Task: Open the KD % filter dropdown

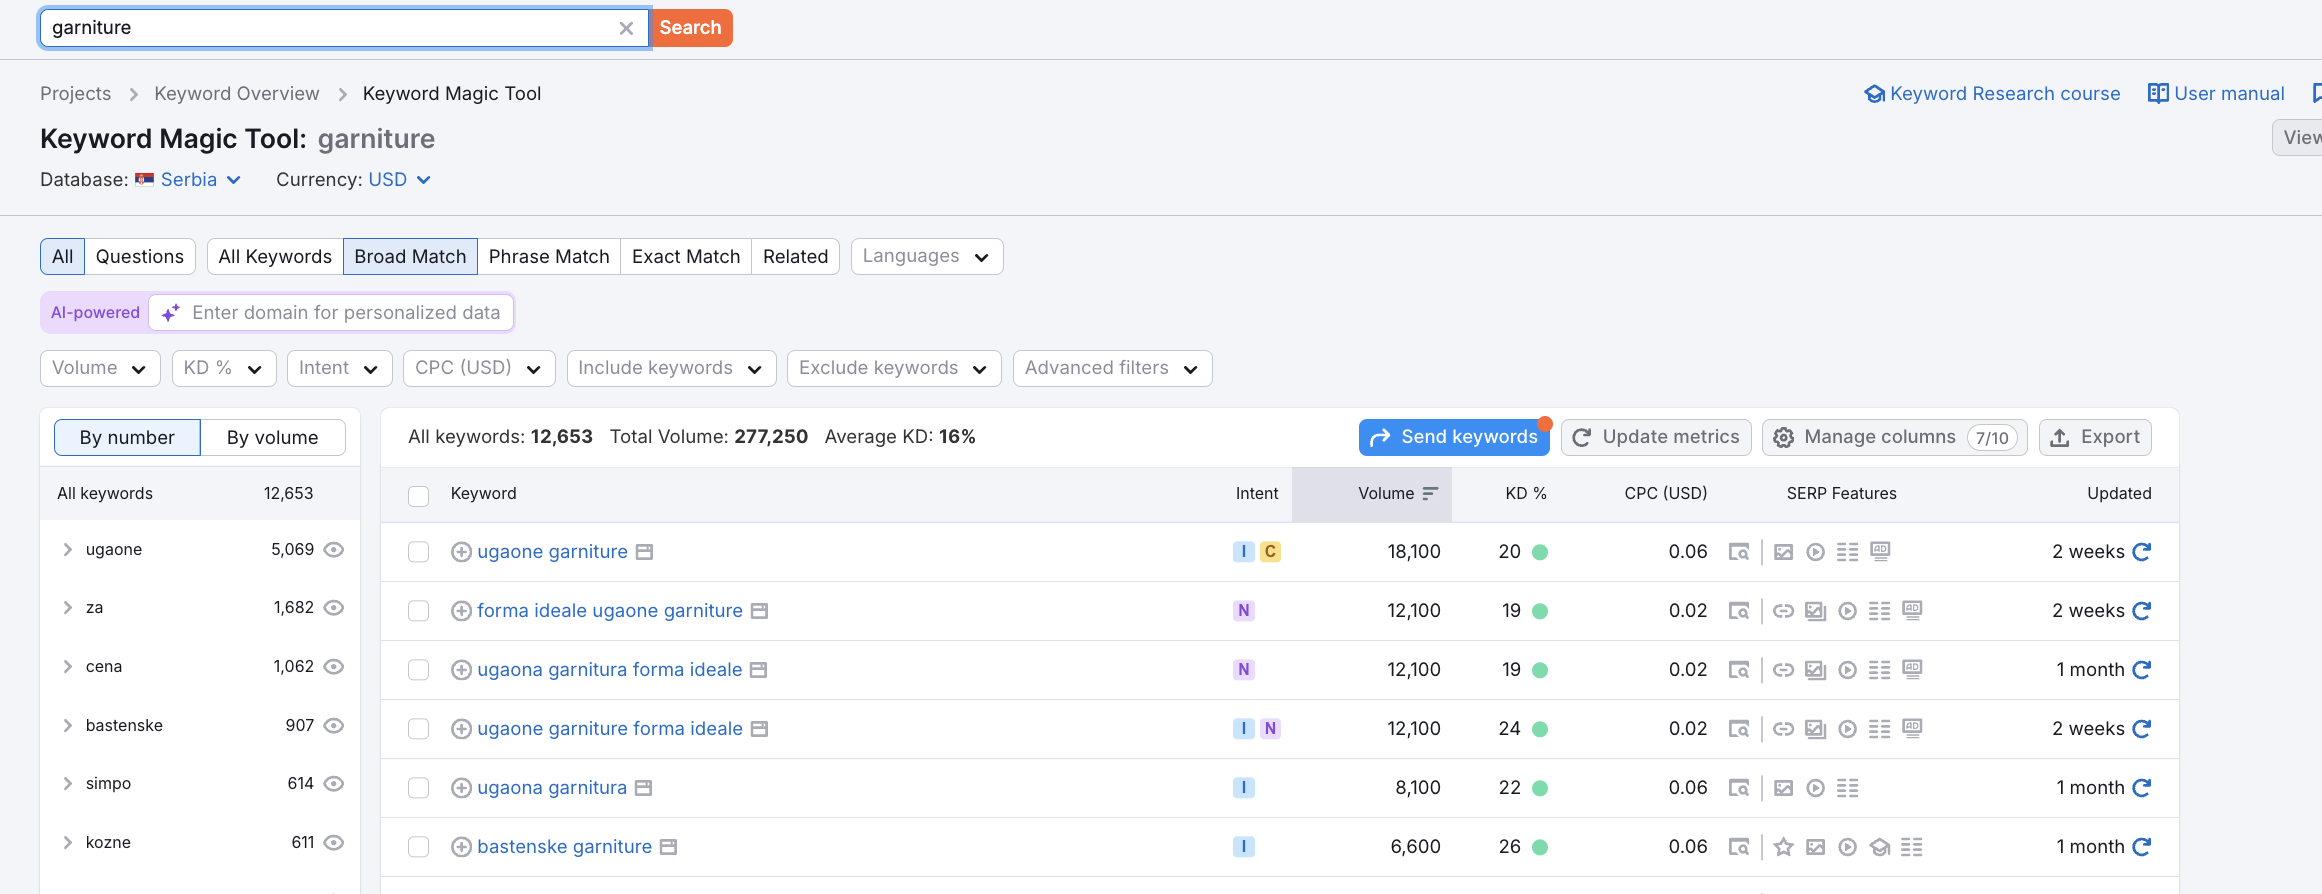Action: (x=224, y=368)
